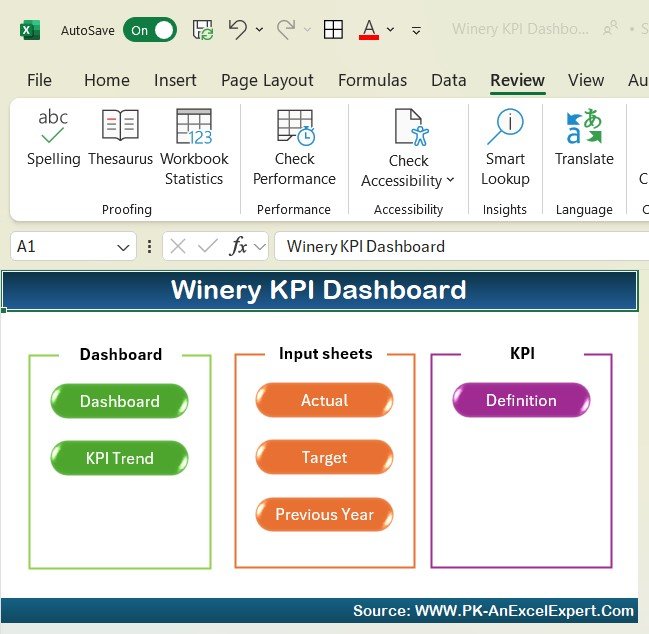
Task: Open the Target input sheet button
Action: (324, 457)
